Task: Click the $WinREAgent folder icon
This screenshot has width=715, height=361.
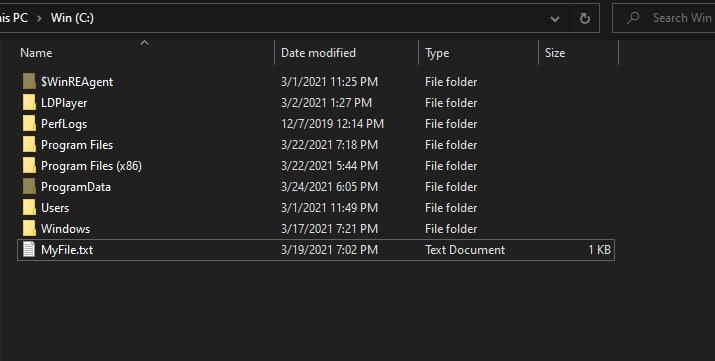Action: 29,82
